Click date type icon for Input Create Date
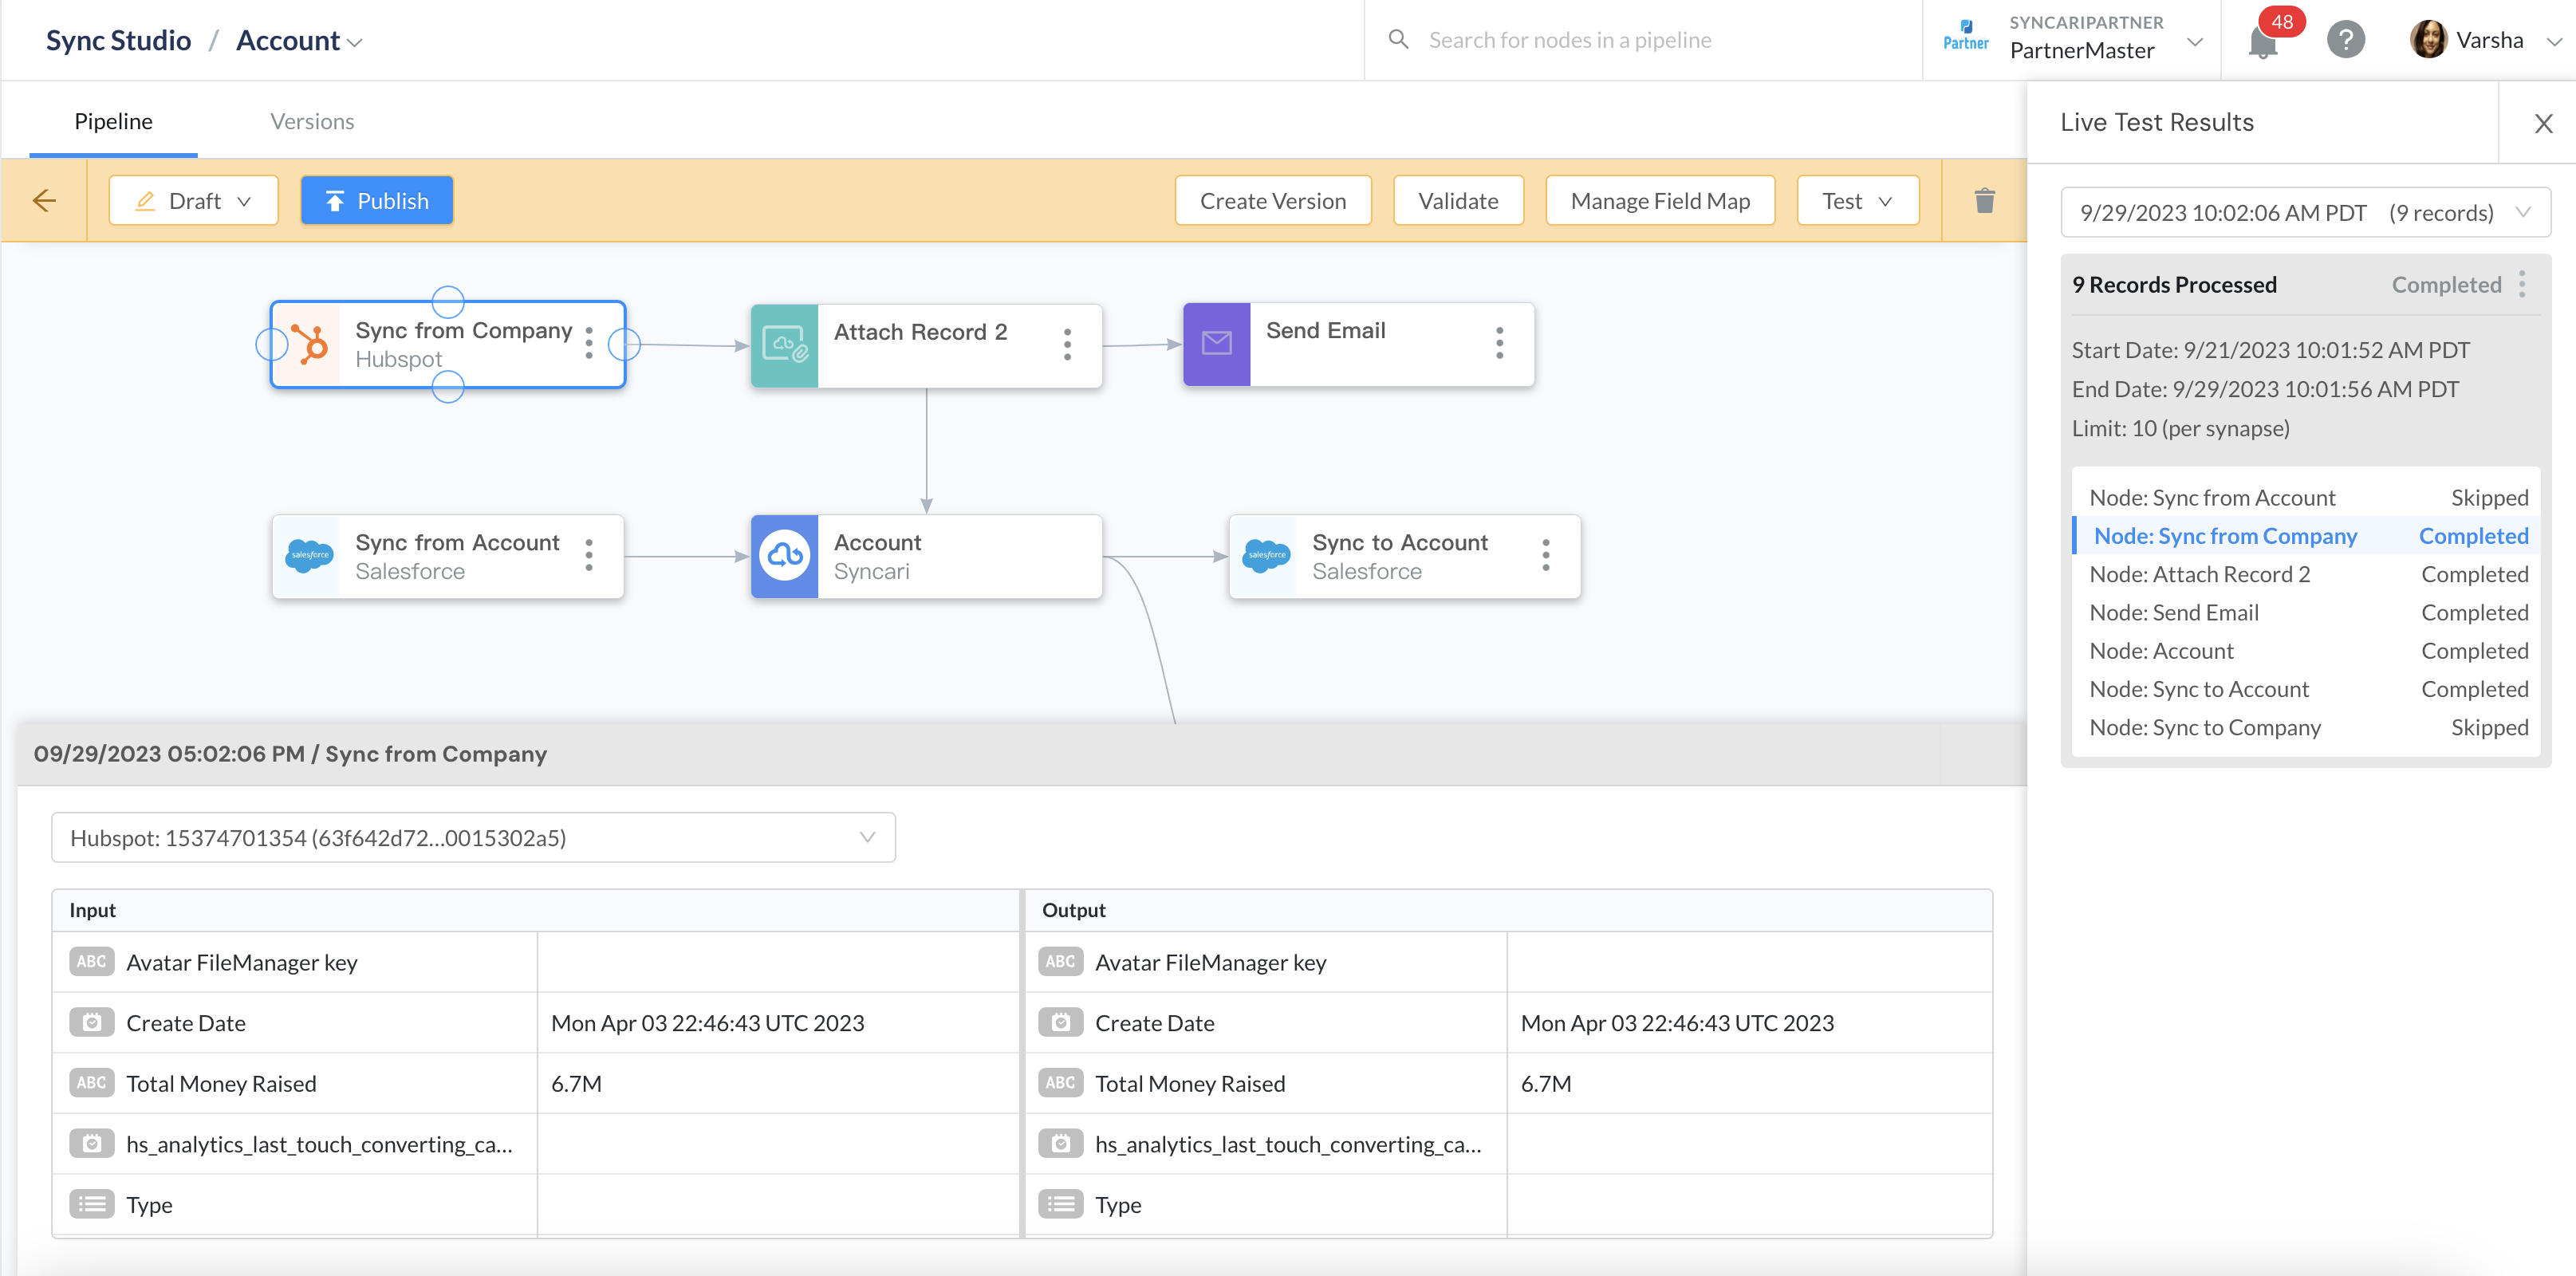Viewport: 2576px width, 1276px height. (91, 1023)
